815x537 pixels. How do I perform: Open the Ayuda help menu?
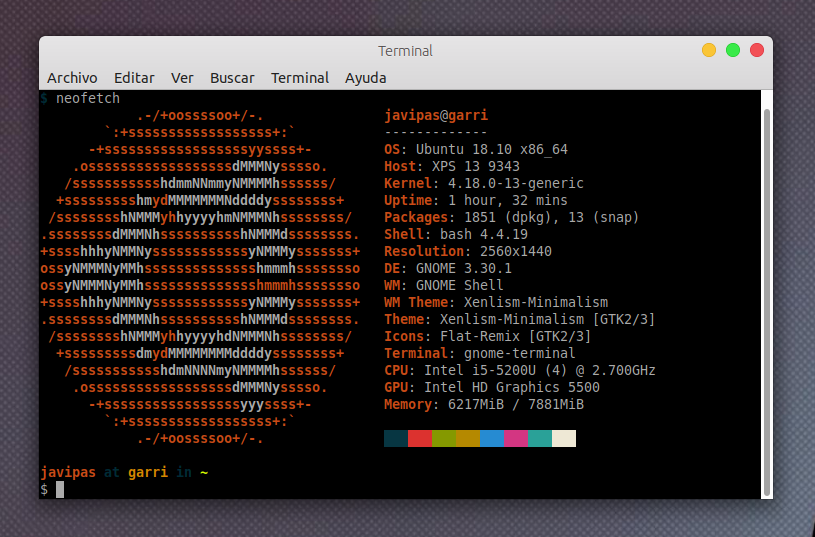365,78
